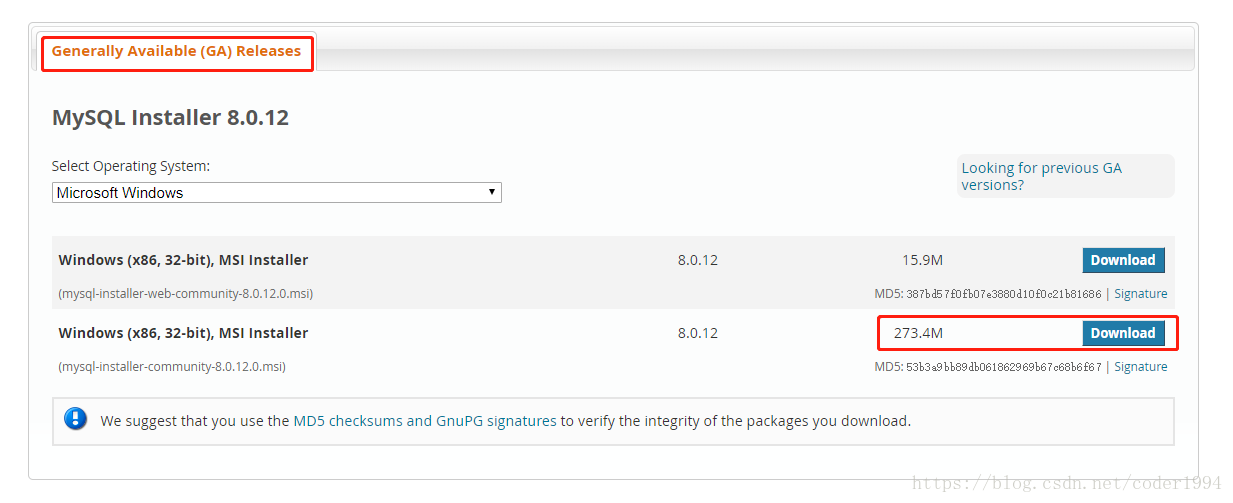The width and height of the screenshot is (1233, 503).
Task: Download the 273.4M community installer
Action: [1123, 333]
